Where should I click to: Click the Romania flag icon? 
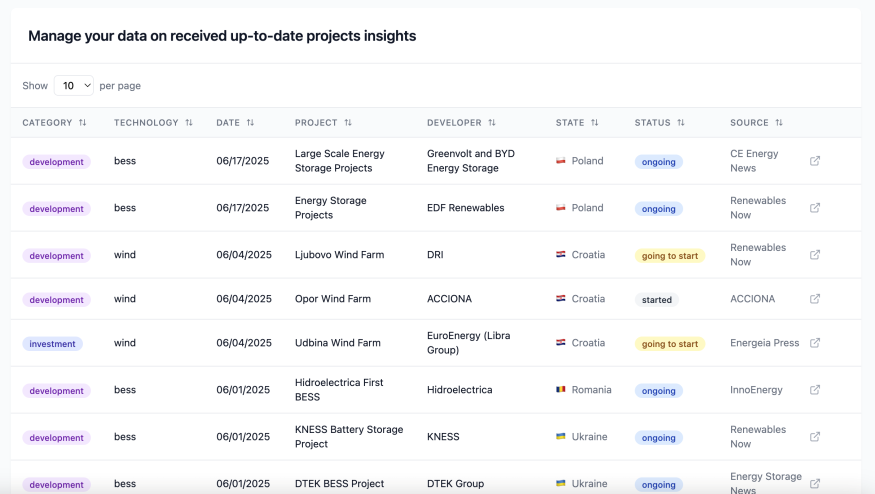pos(561,390)
